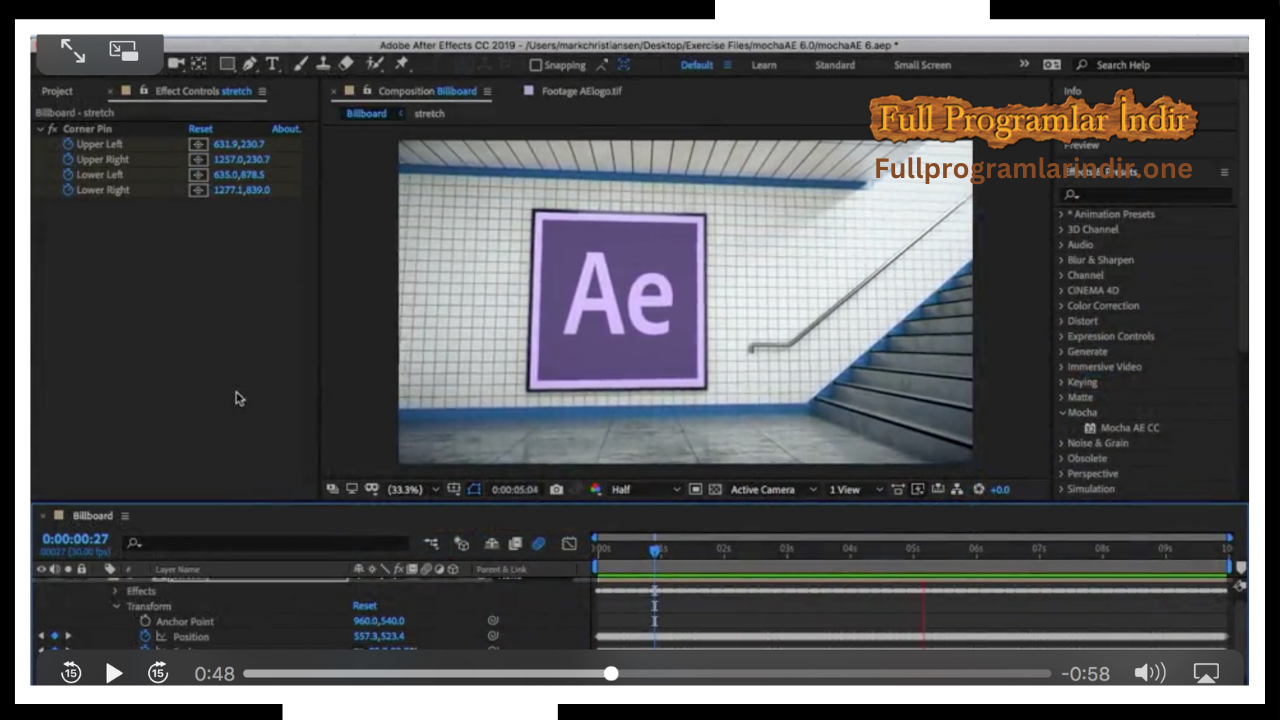Click About for Corner Pin
The height and width of the screenshot is (720, 1280).
click(286, 129)
